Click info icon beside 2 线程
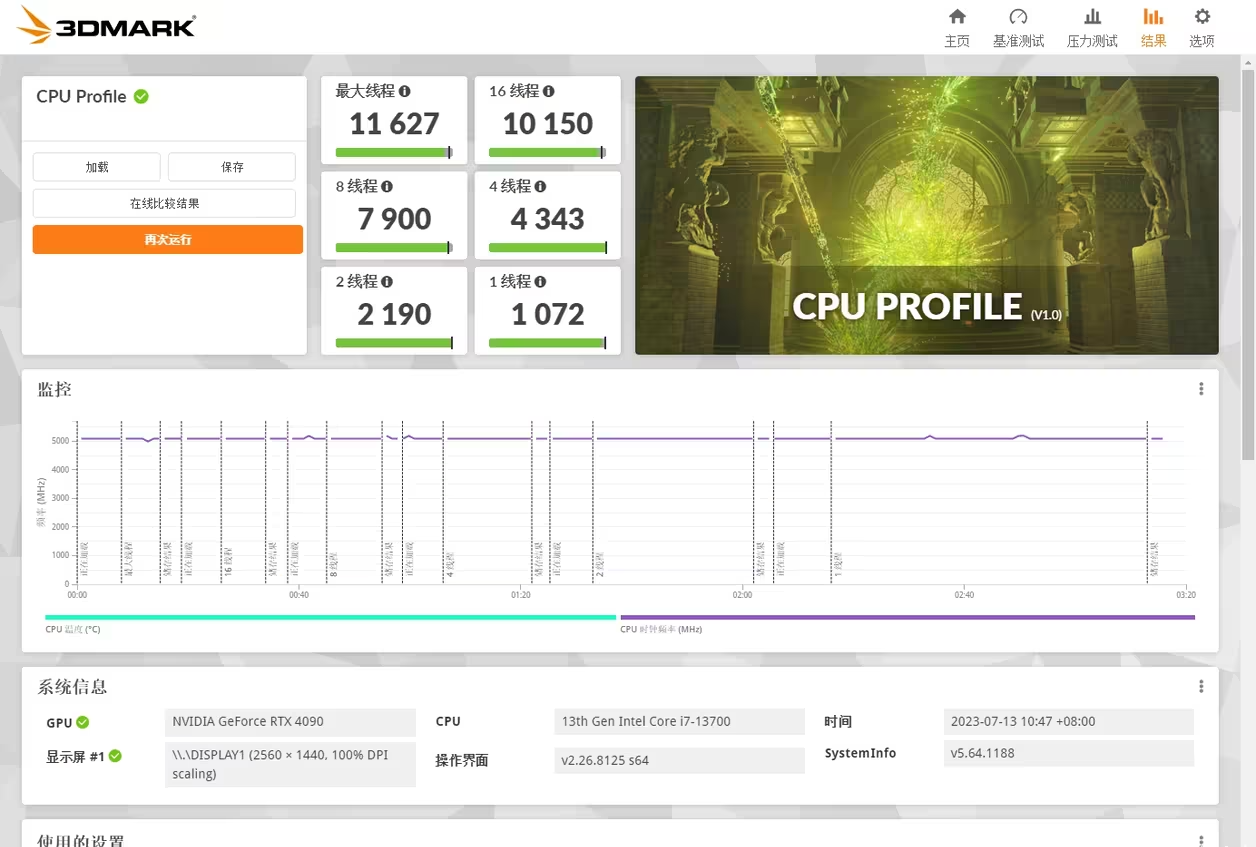 click(387, 282)
